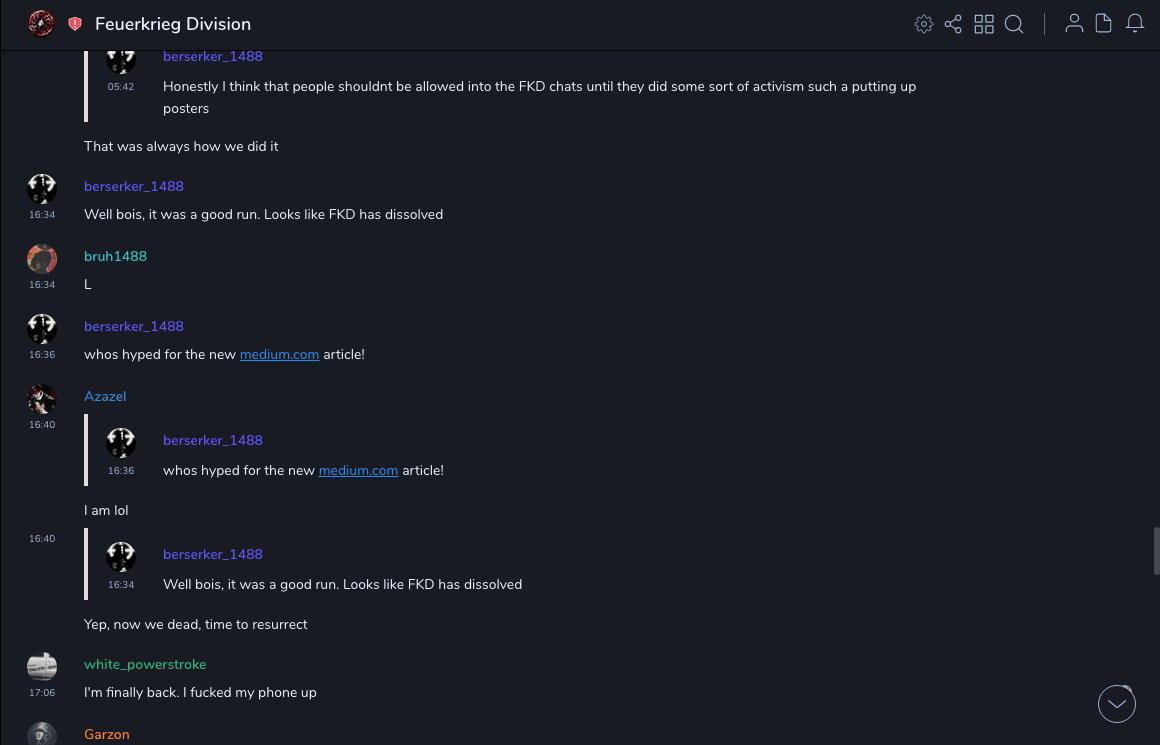Open Azazel's profile avatar
Viewport: 1160px width, 745px height.
[42, 399]
